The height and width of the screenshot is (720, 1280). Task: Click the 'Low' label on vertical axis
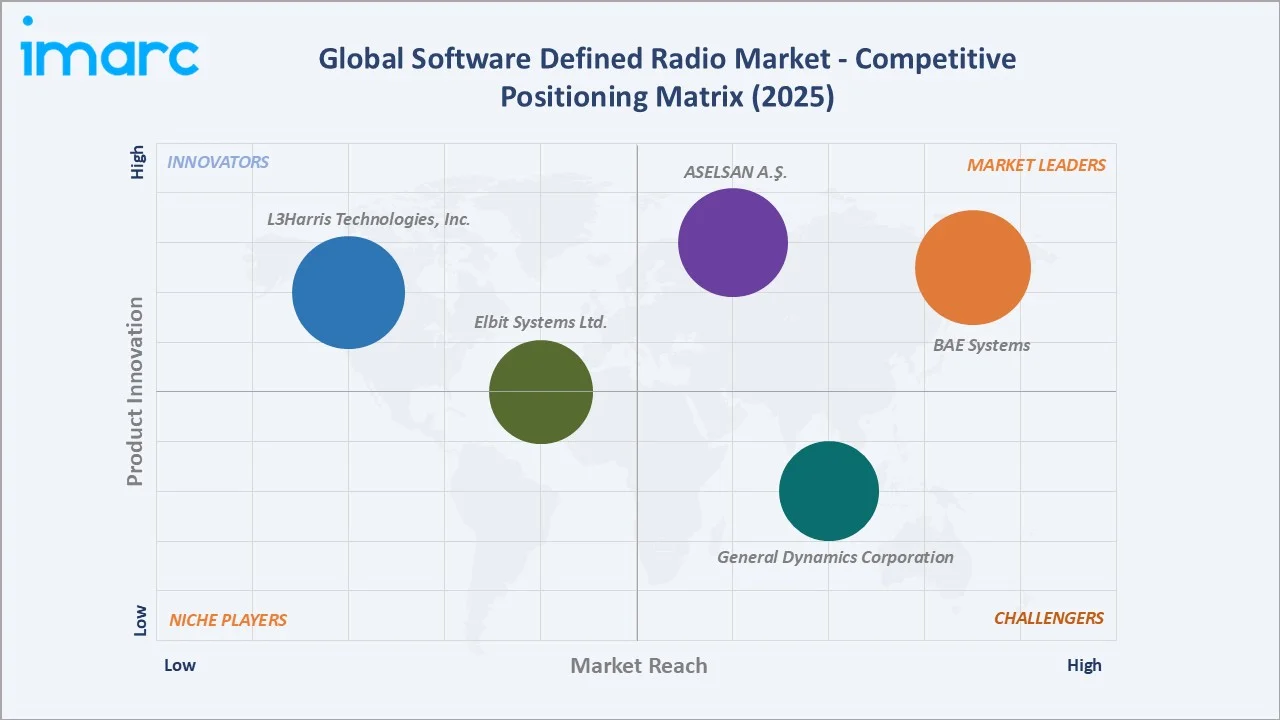click(139, 620)
